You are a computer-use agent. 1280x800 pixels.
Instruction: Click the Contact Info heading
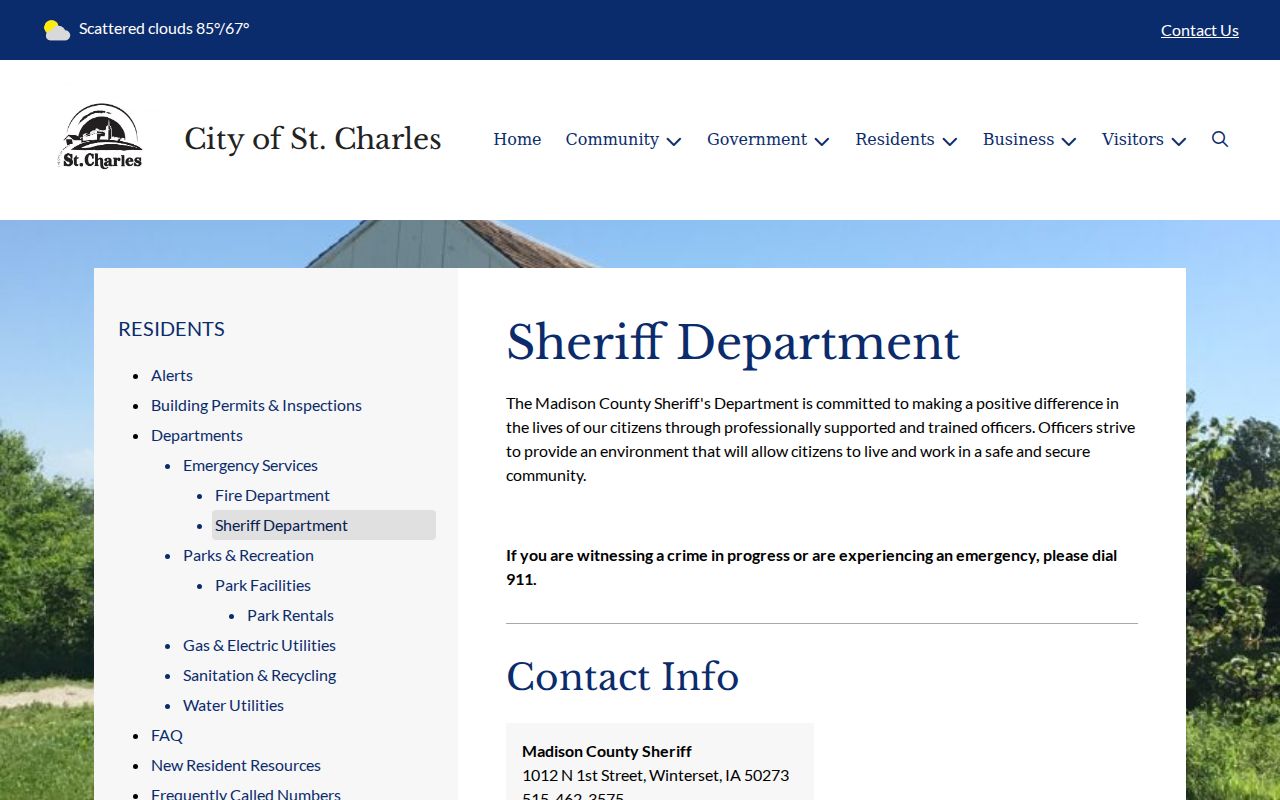point(622,677)
